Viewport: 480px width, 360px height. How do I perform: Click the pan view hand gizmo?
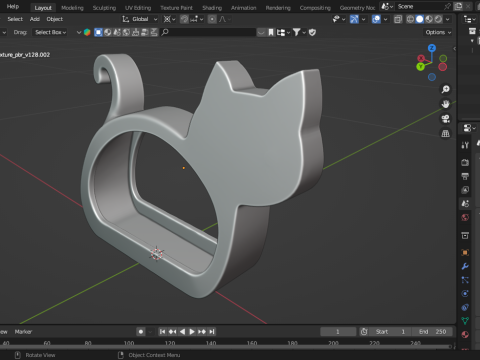[x=446, y=104]
